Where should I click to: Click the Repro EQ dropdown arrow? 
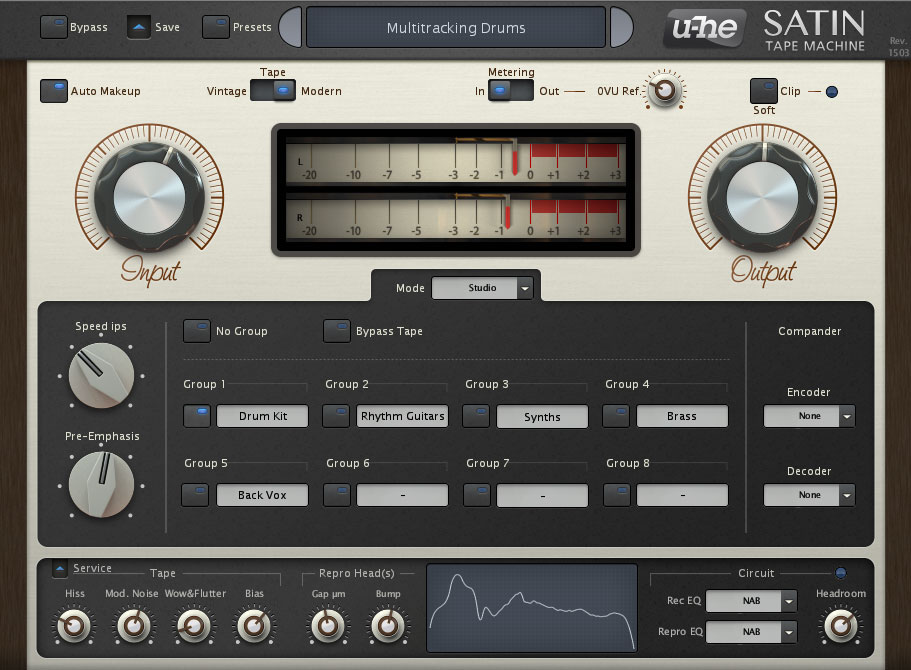tap(789, 632)
